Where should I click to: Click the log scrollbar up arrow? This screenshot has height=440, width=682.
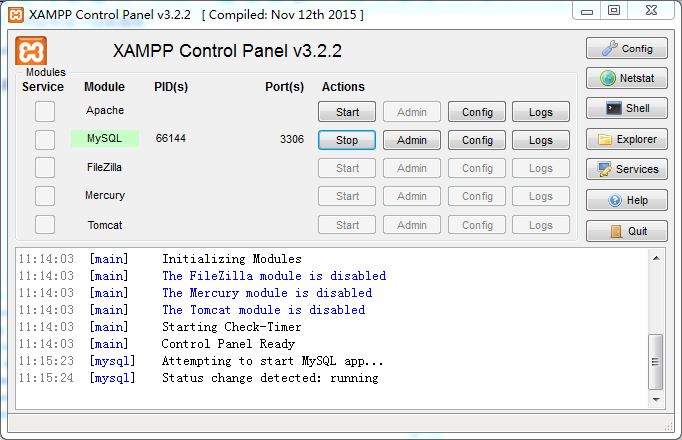656,258
